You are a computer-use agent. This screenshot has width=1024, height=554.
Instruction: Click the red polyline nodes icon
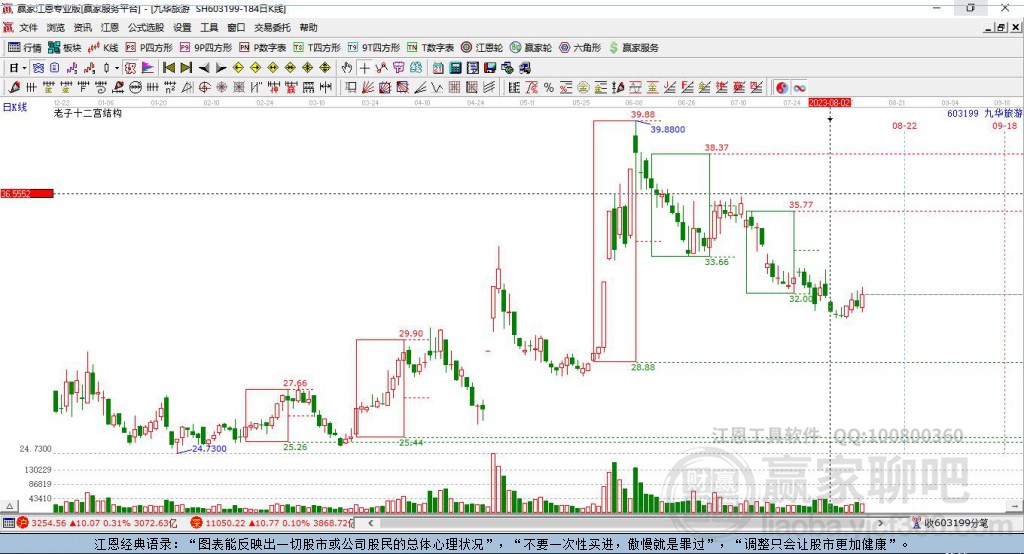coord(381,68)
